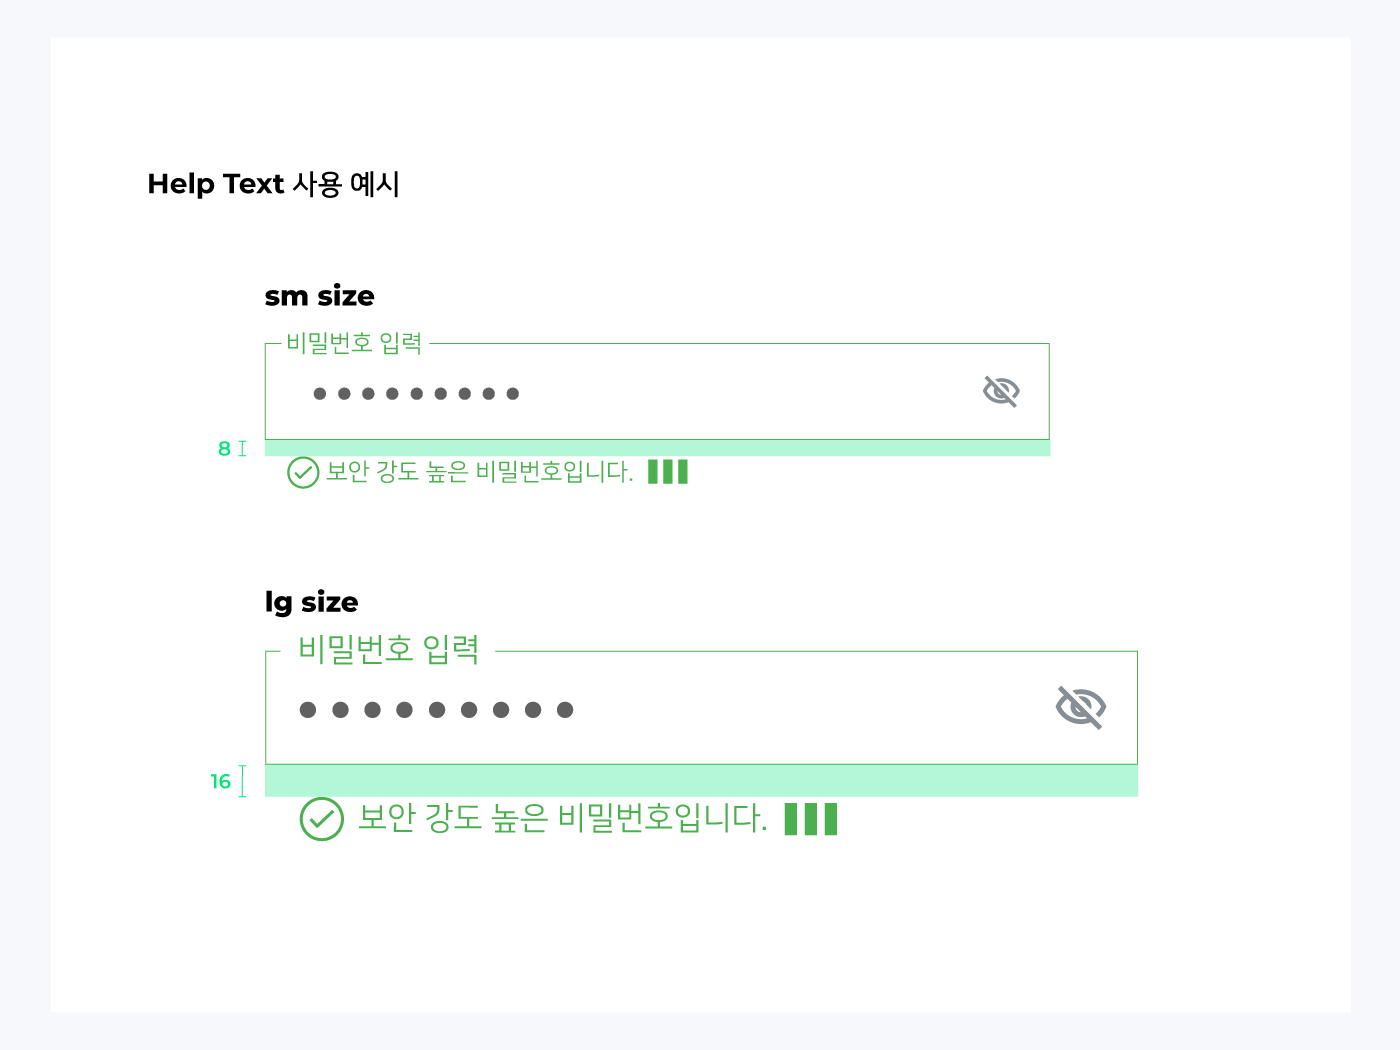Click the lg size help text message
This screenshot has width=1400, height=1050.
click(x=563, y=818)
